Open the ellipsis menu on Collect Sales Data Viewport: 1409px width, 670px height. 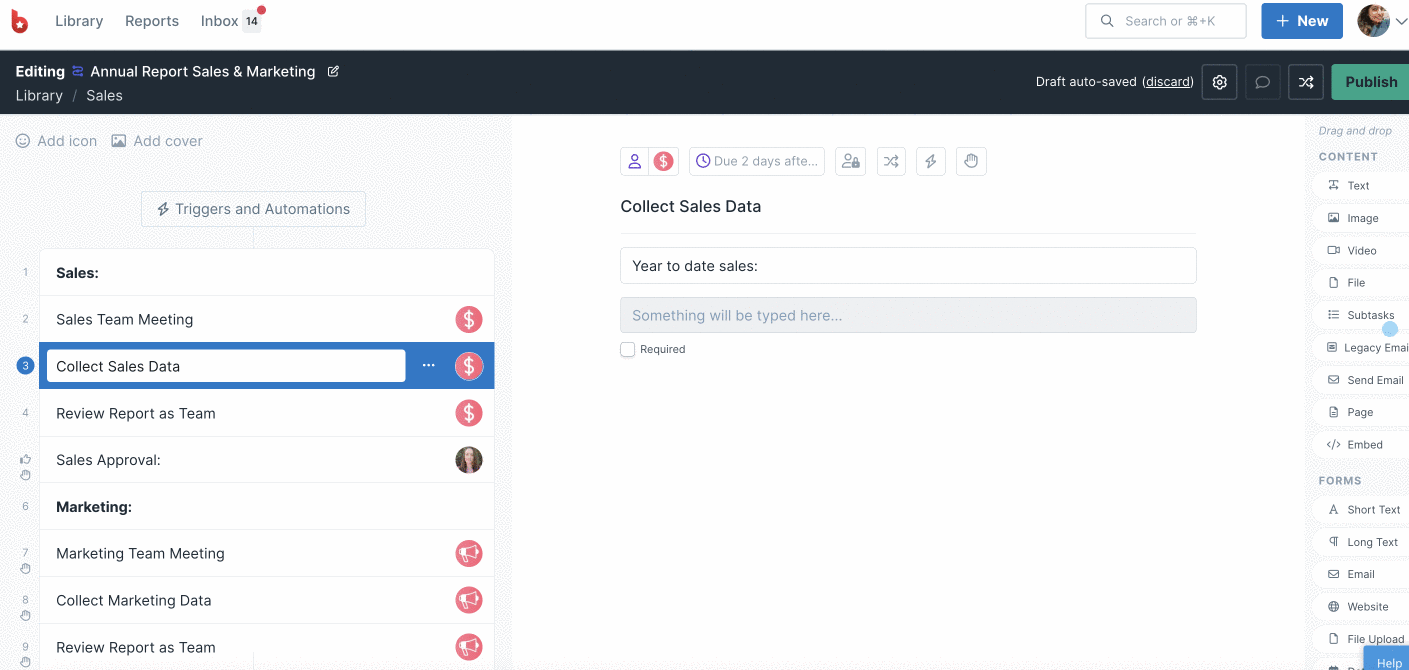(x=428, y=366)
